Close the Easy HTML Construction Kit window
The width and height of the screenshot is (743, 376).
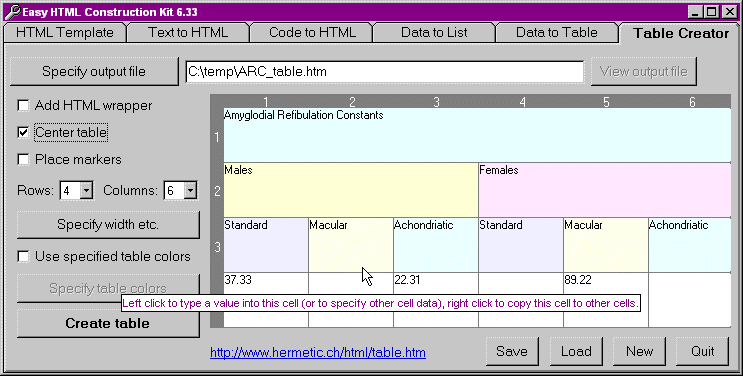point(729,11)
